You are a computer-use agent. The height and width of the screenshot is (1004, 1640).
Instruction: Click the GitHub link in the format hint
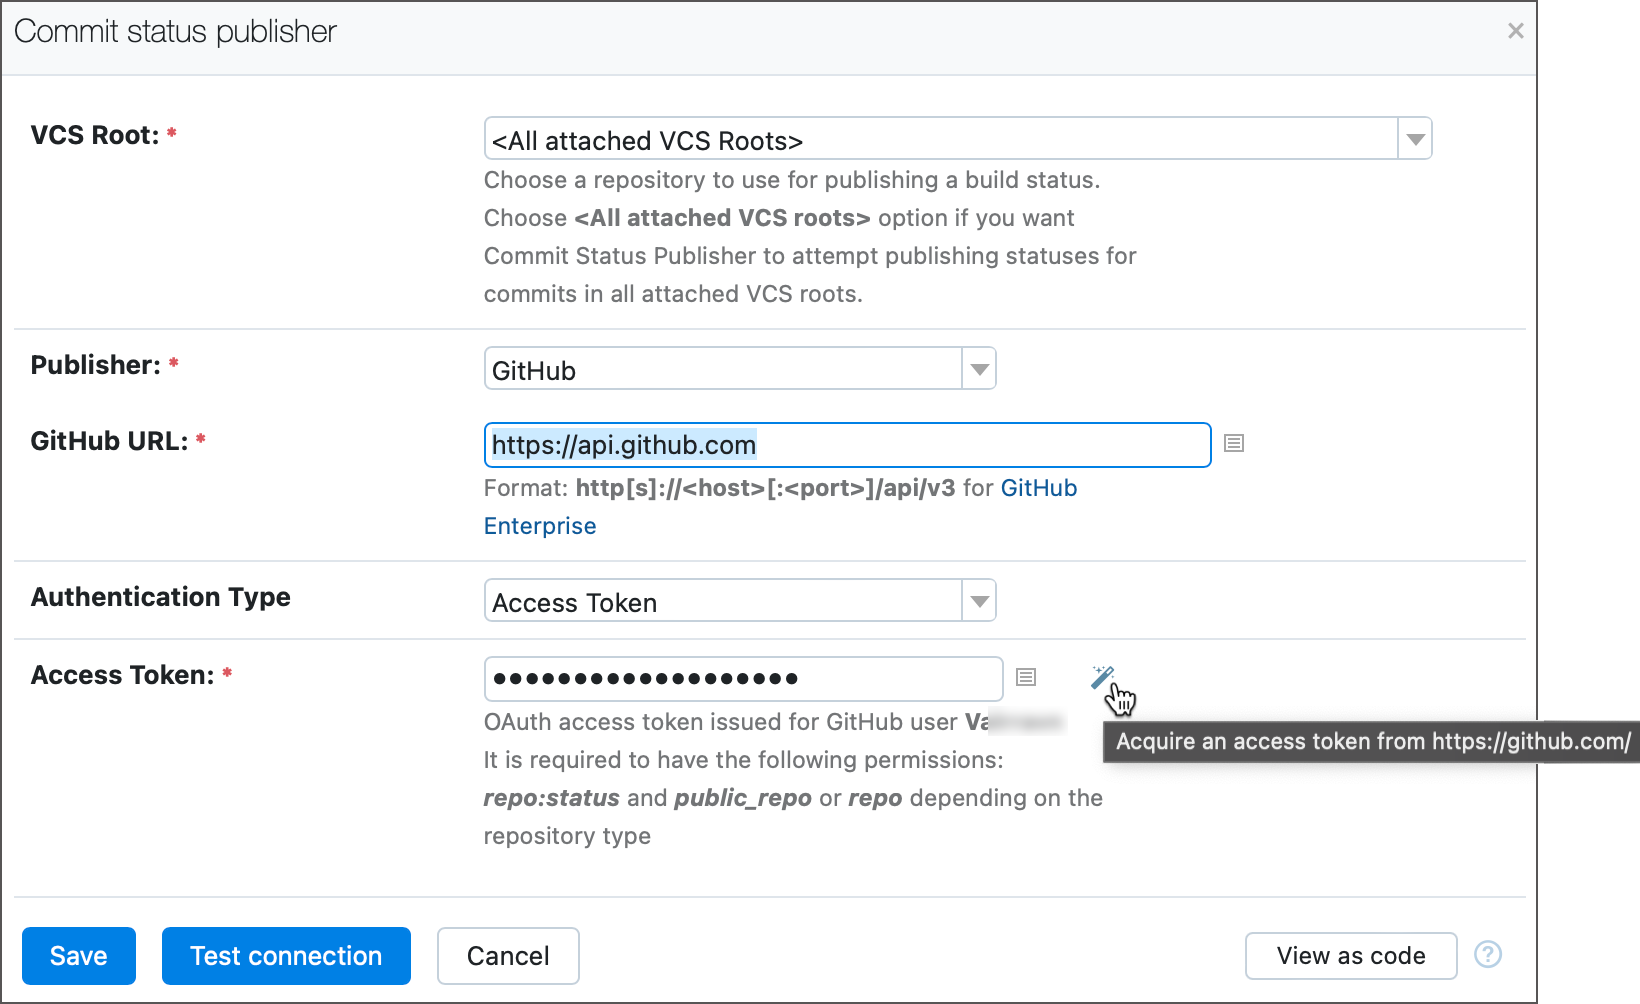click(1039, 487)
